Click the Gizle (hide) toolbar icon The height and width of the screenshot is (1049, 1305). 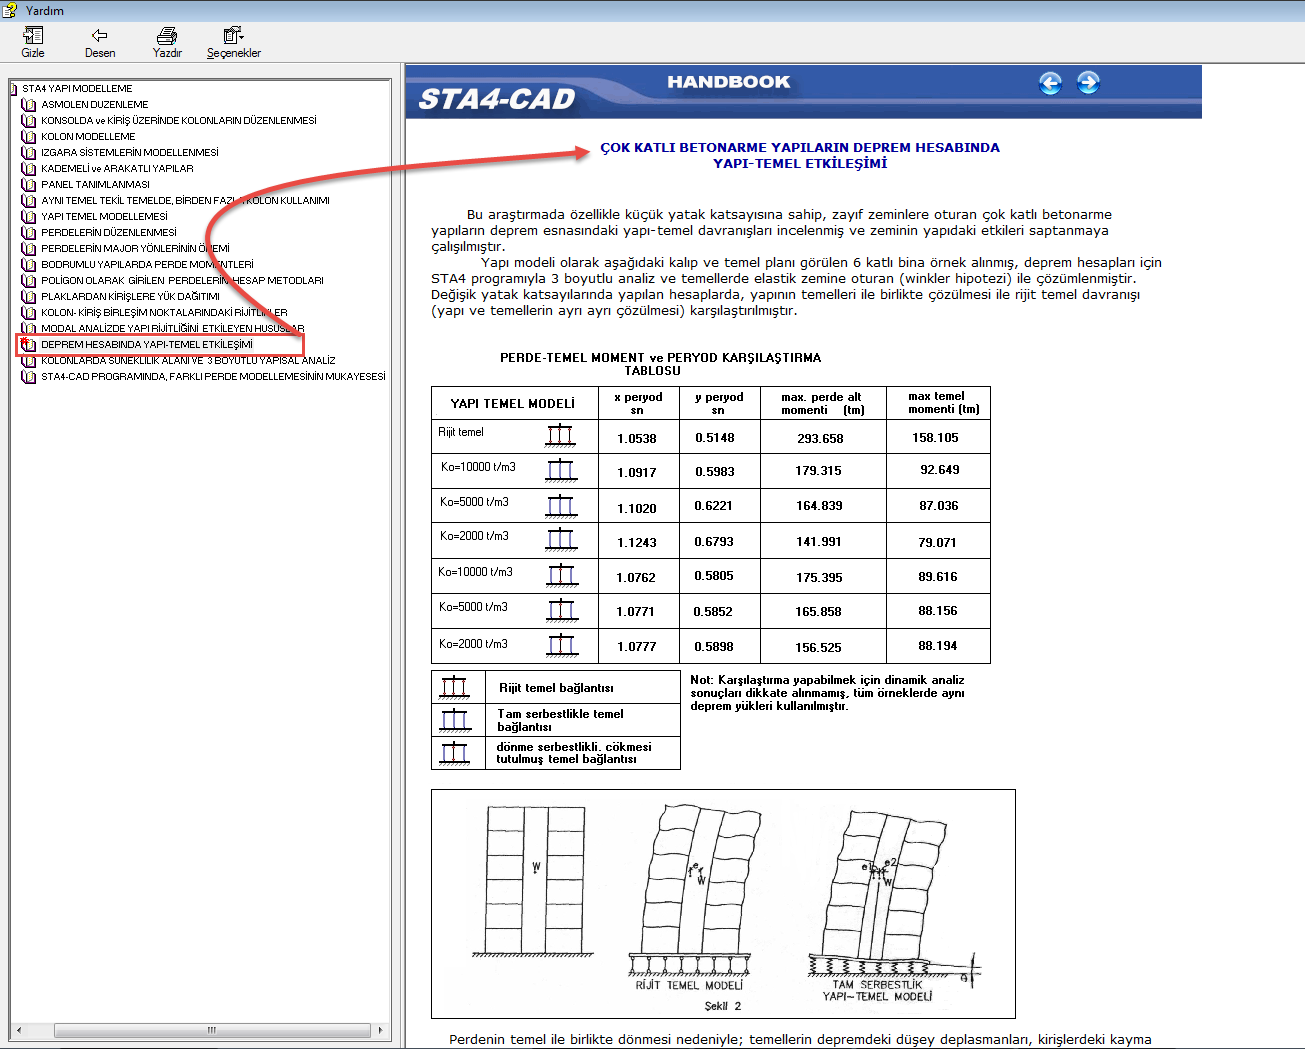33,35
